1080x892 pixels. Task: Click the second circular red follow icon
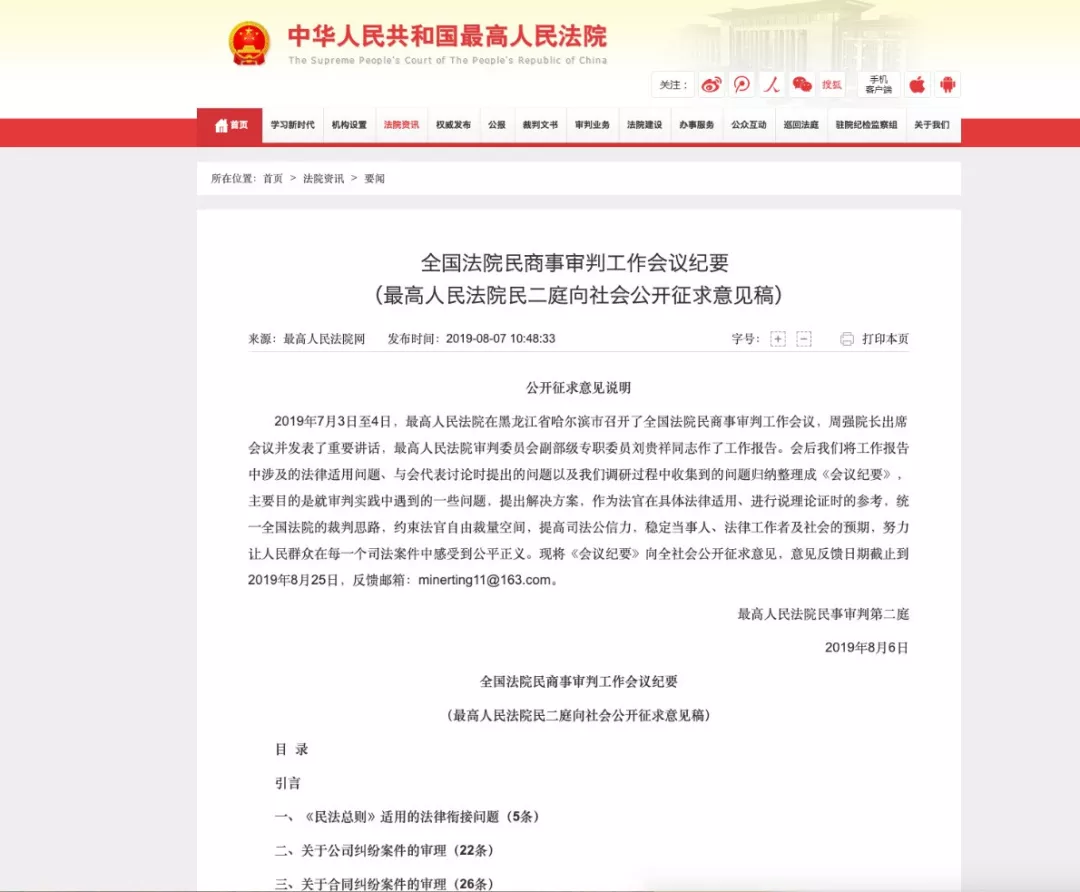tap(741, 85)
